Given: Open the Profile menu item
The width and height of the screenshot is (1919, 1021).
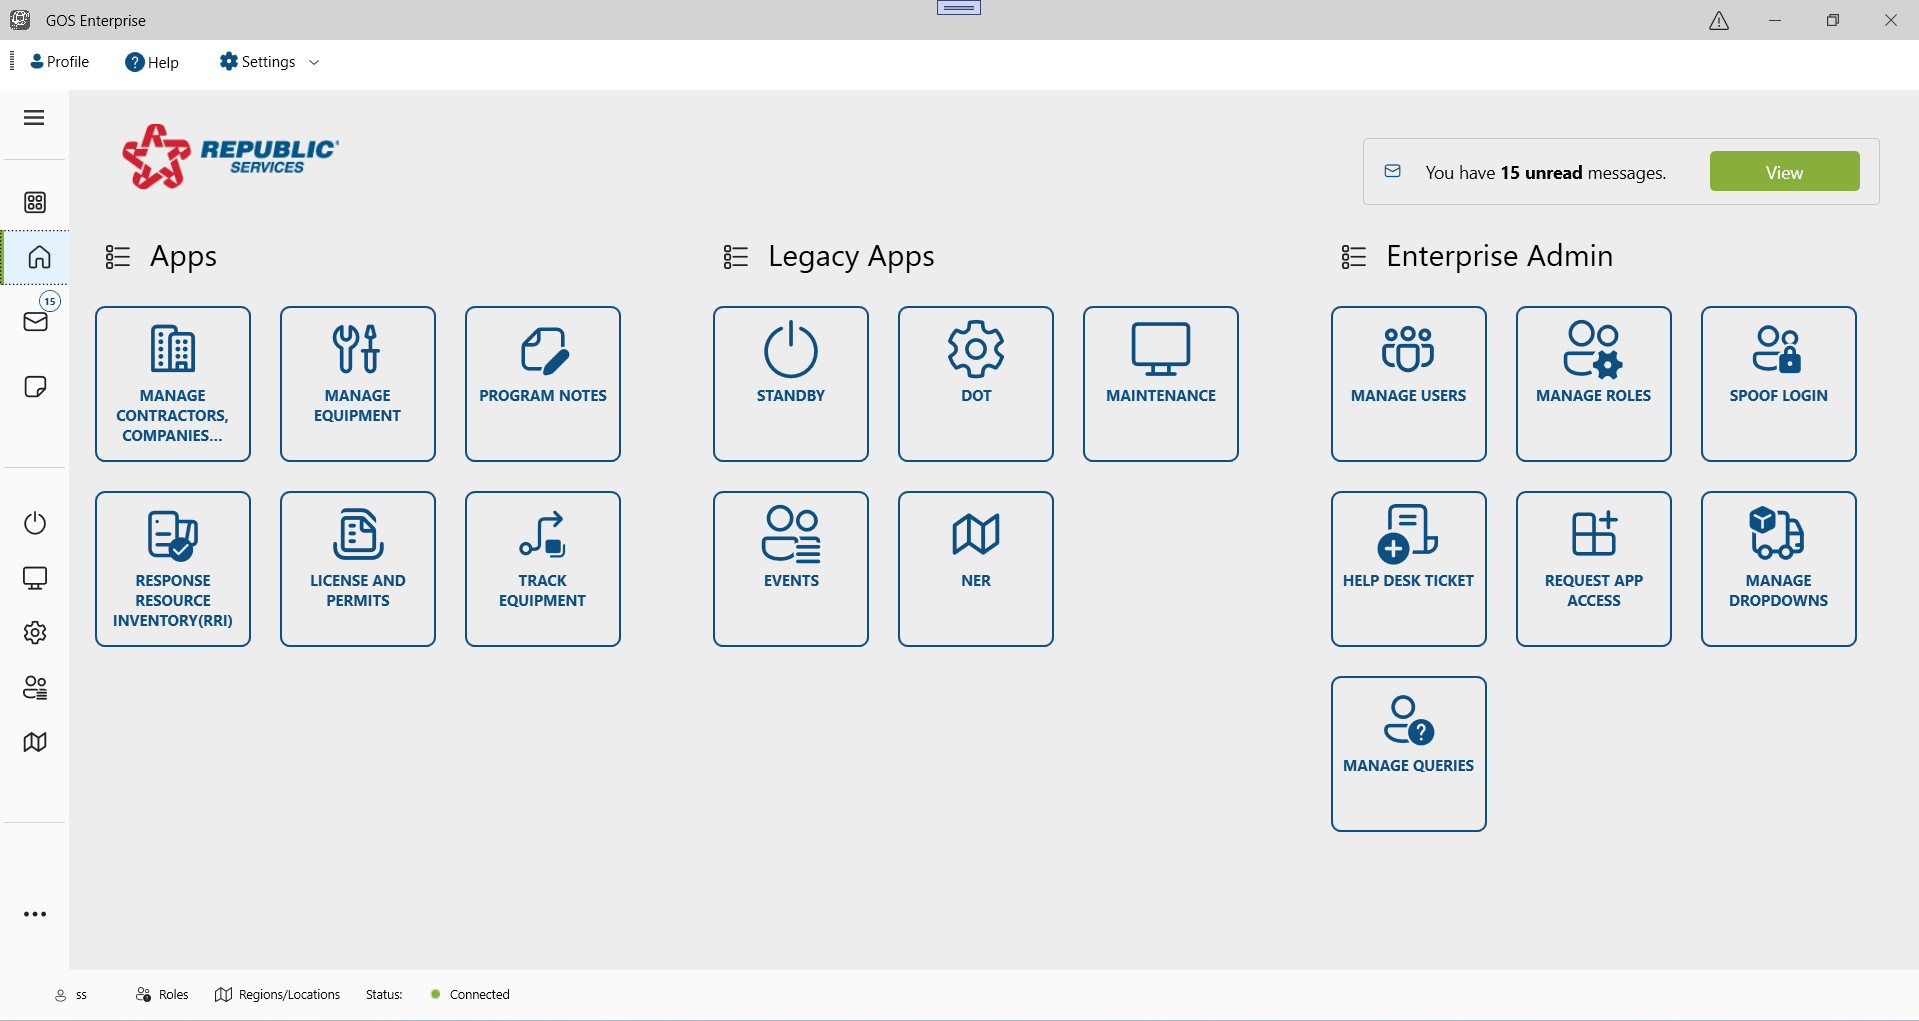Looking at the screenshot, I should point(60,62).
